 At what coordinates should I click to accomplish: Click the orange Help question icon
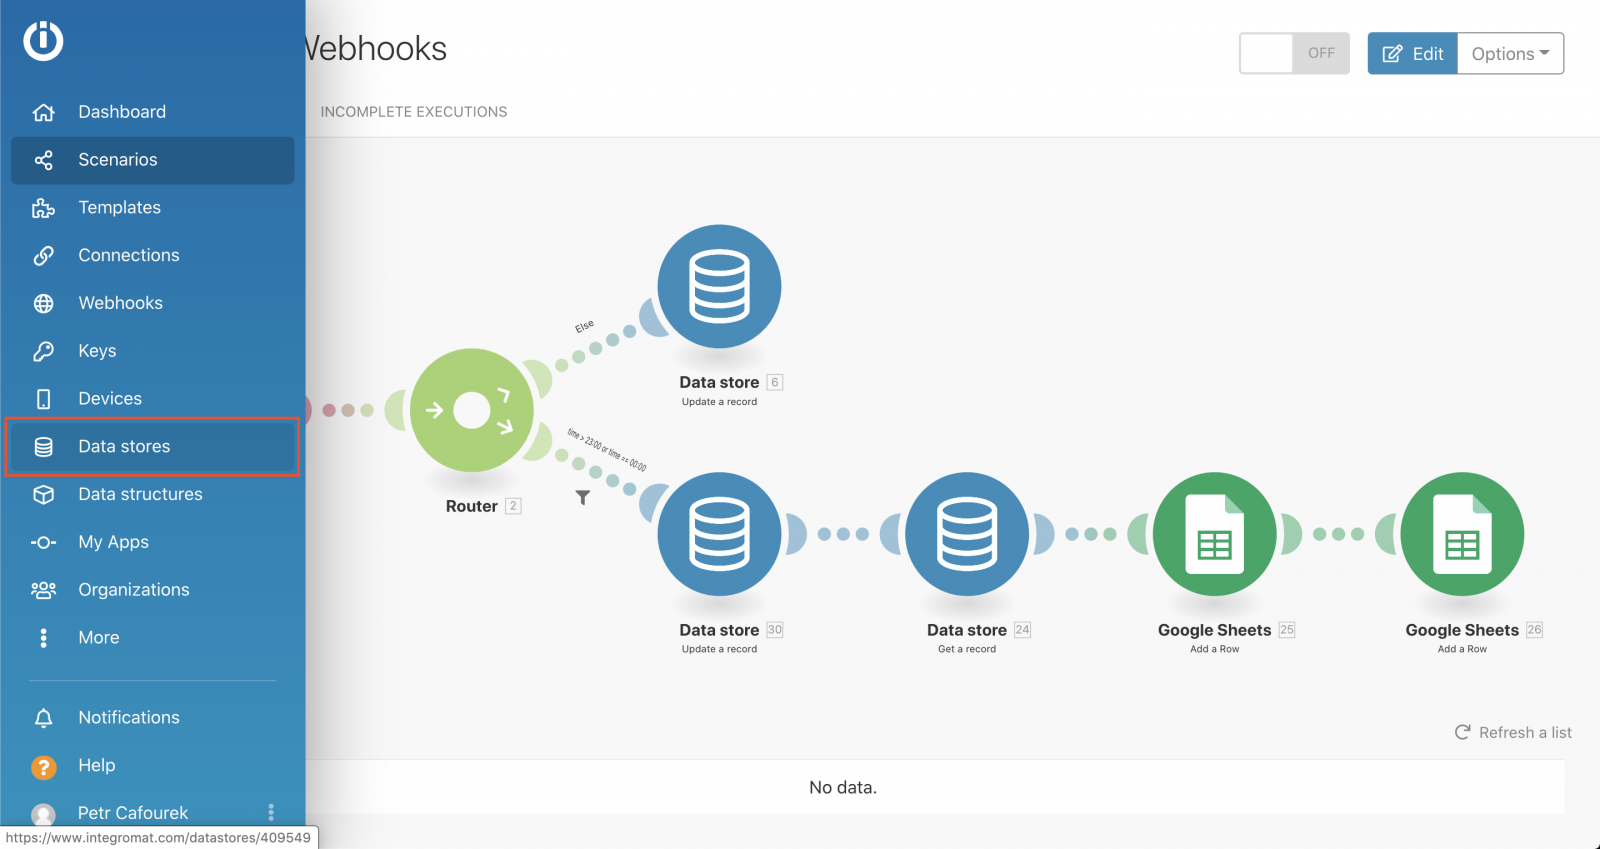(43, 767)
